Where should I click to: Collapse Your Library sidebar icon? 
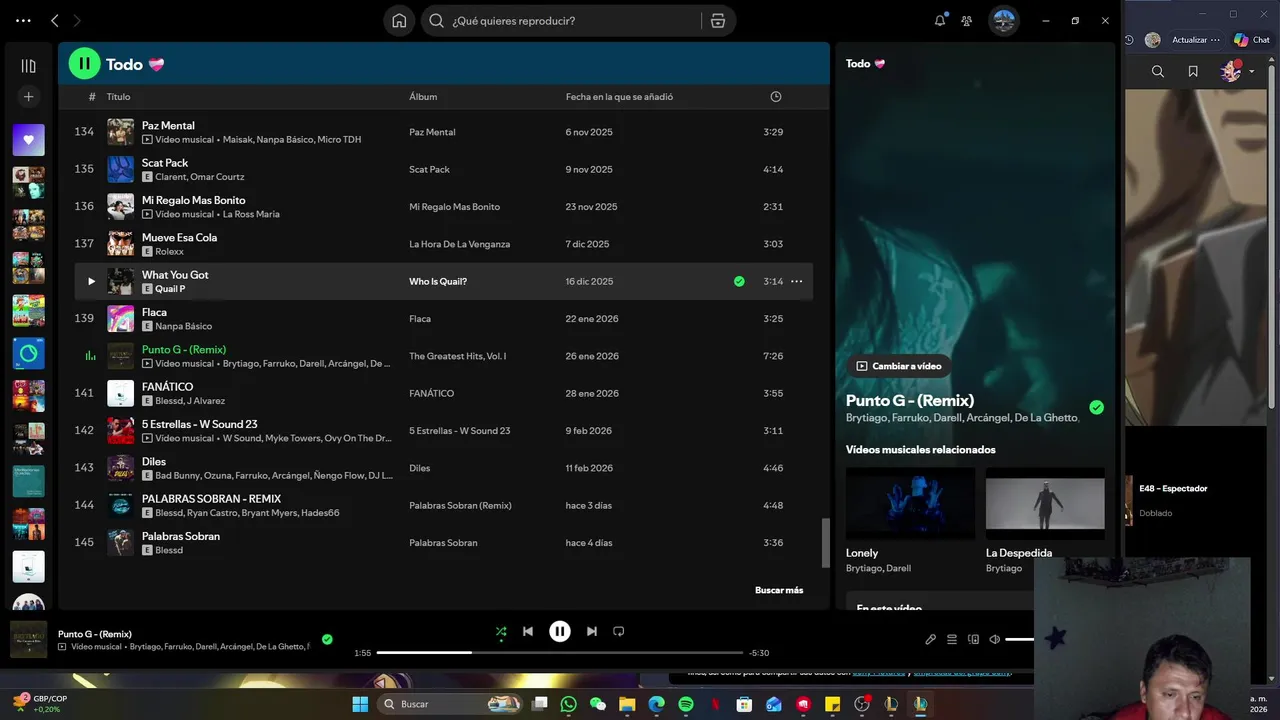[28, 66]
